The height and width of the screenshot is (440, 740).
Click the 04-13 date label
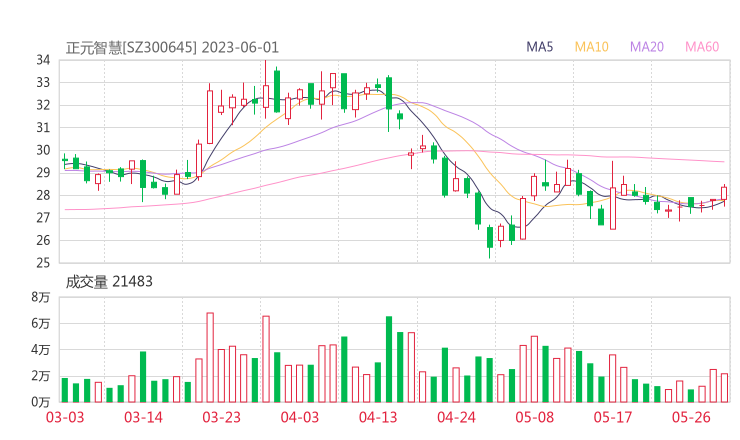point(378,417)
